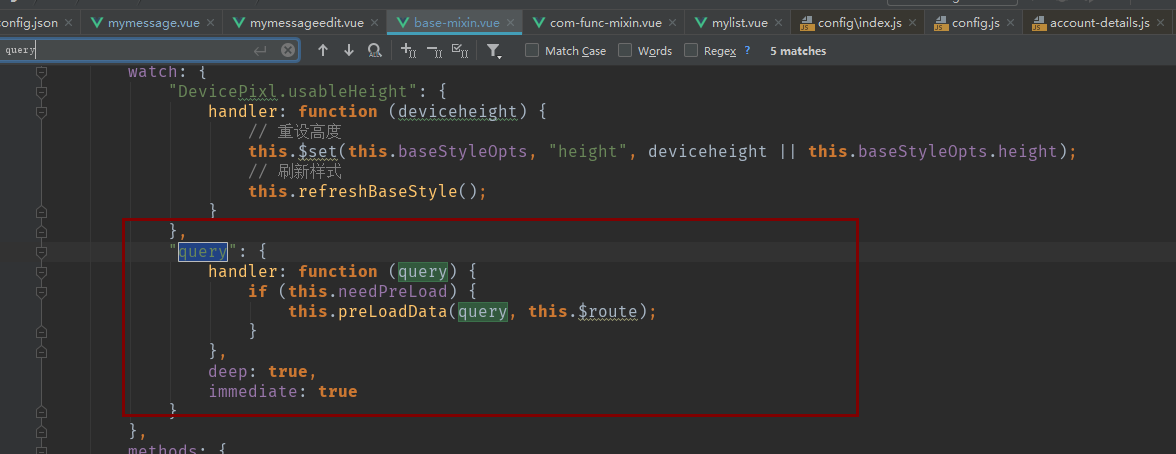Click the "deep: true," line
Screen dimensions: 1176x454
coord(262,371)
